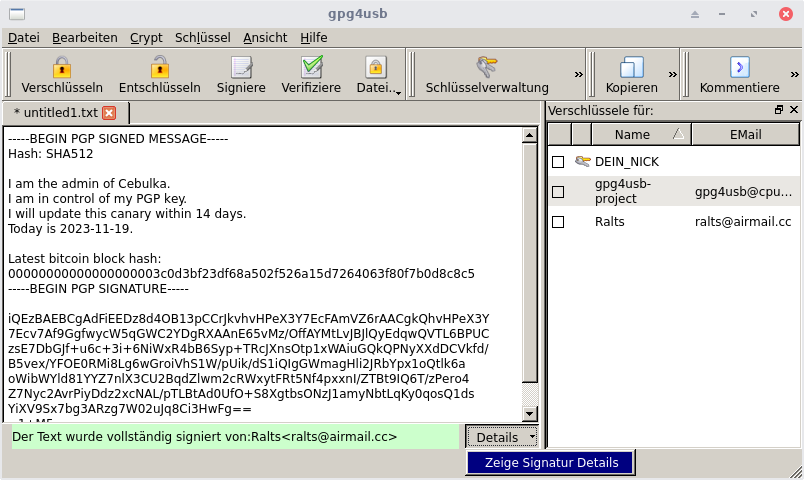Select the gpg4usb-project key name
Viewport: 804px width, 480px height.
coord(622,191)
